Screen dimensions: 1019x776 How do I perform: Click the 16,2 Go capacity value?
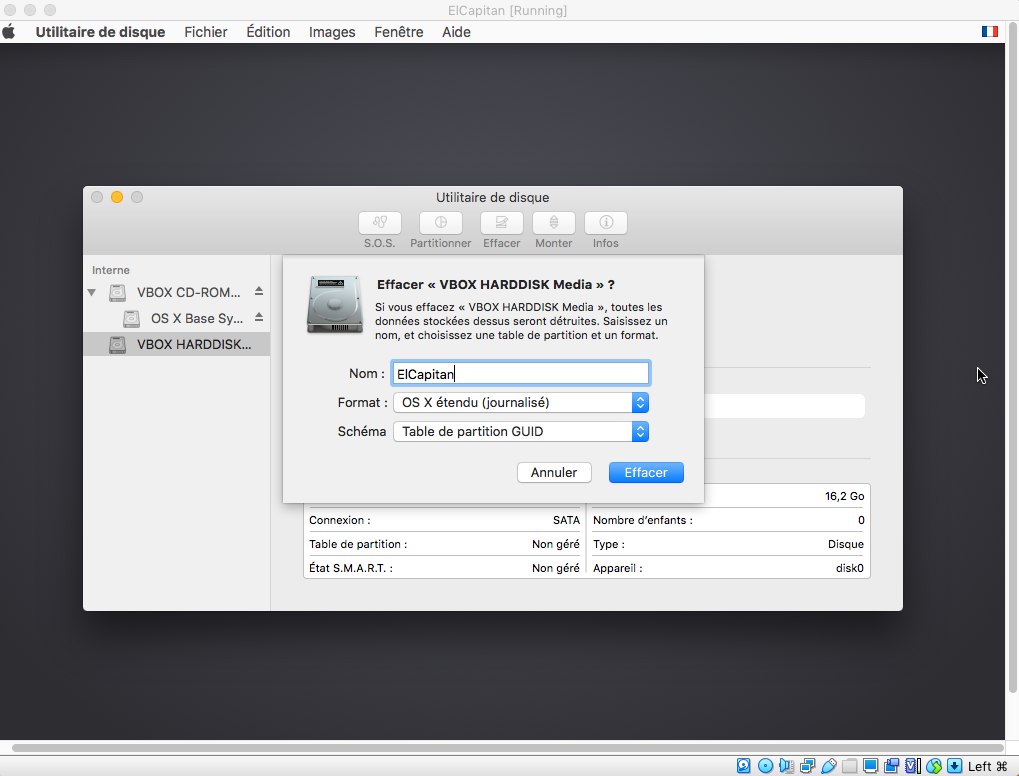(x=844, y=496)
